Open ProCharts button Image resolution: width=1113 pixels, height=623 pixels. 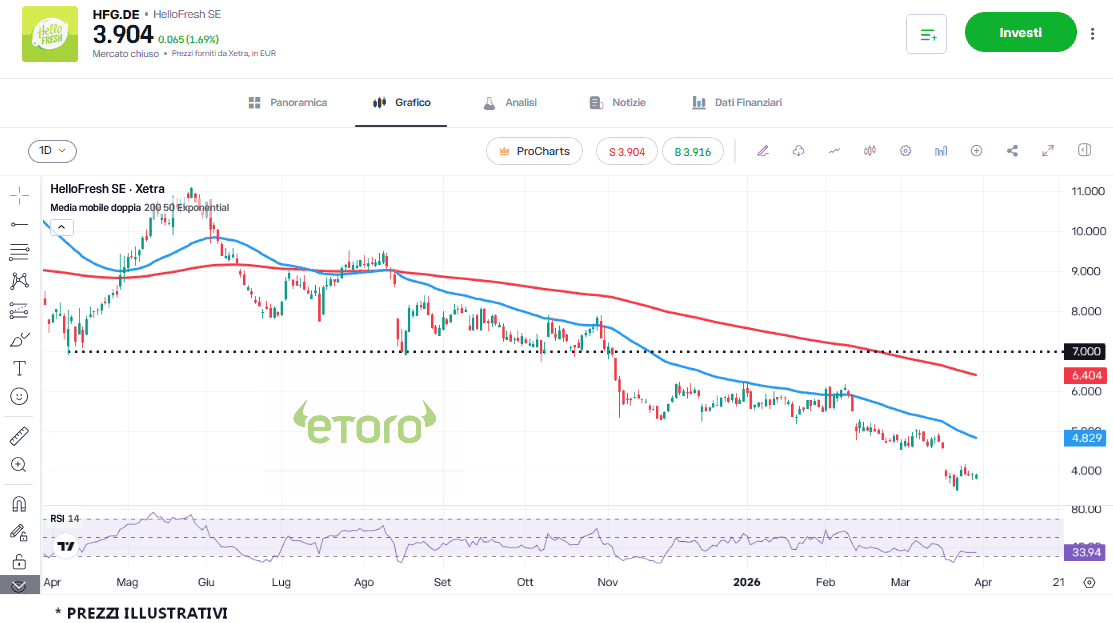click(x=534, y=151)
